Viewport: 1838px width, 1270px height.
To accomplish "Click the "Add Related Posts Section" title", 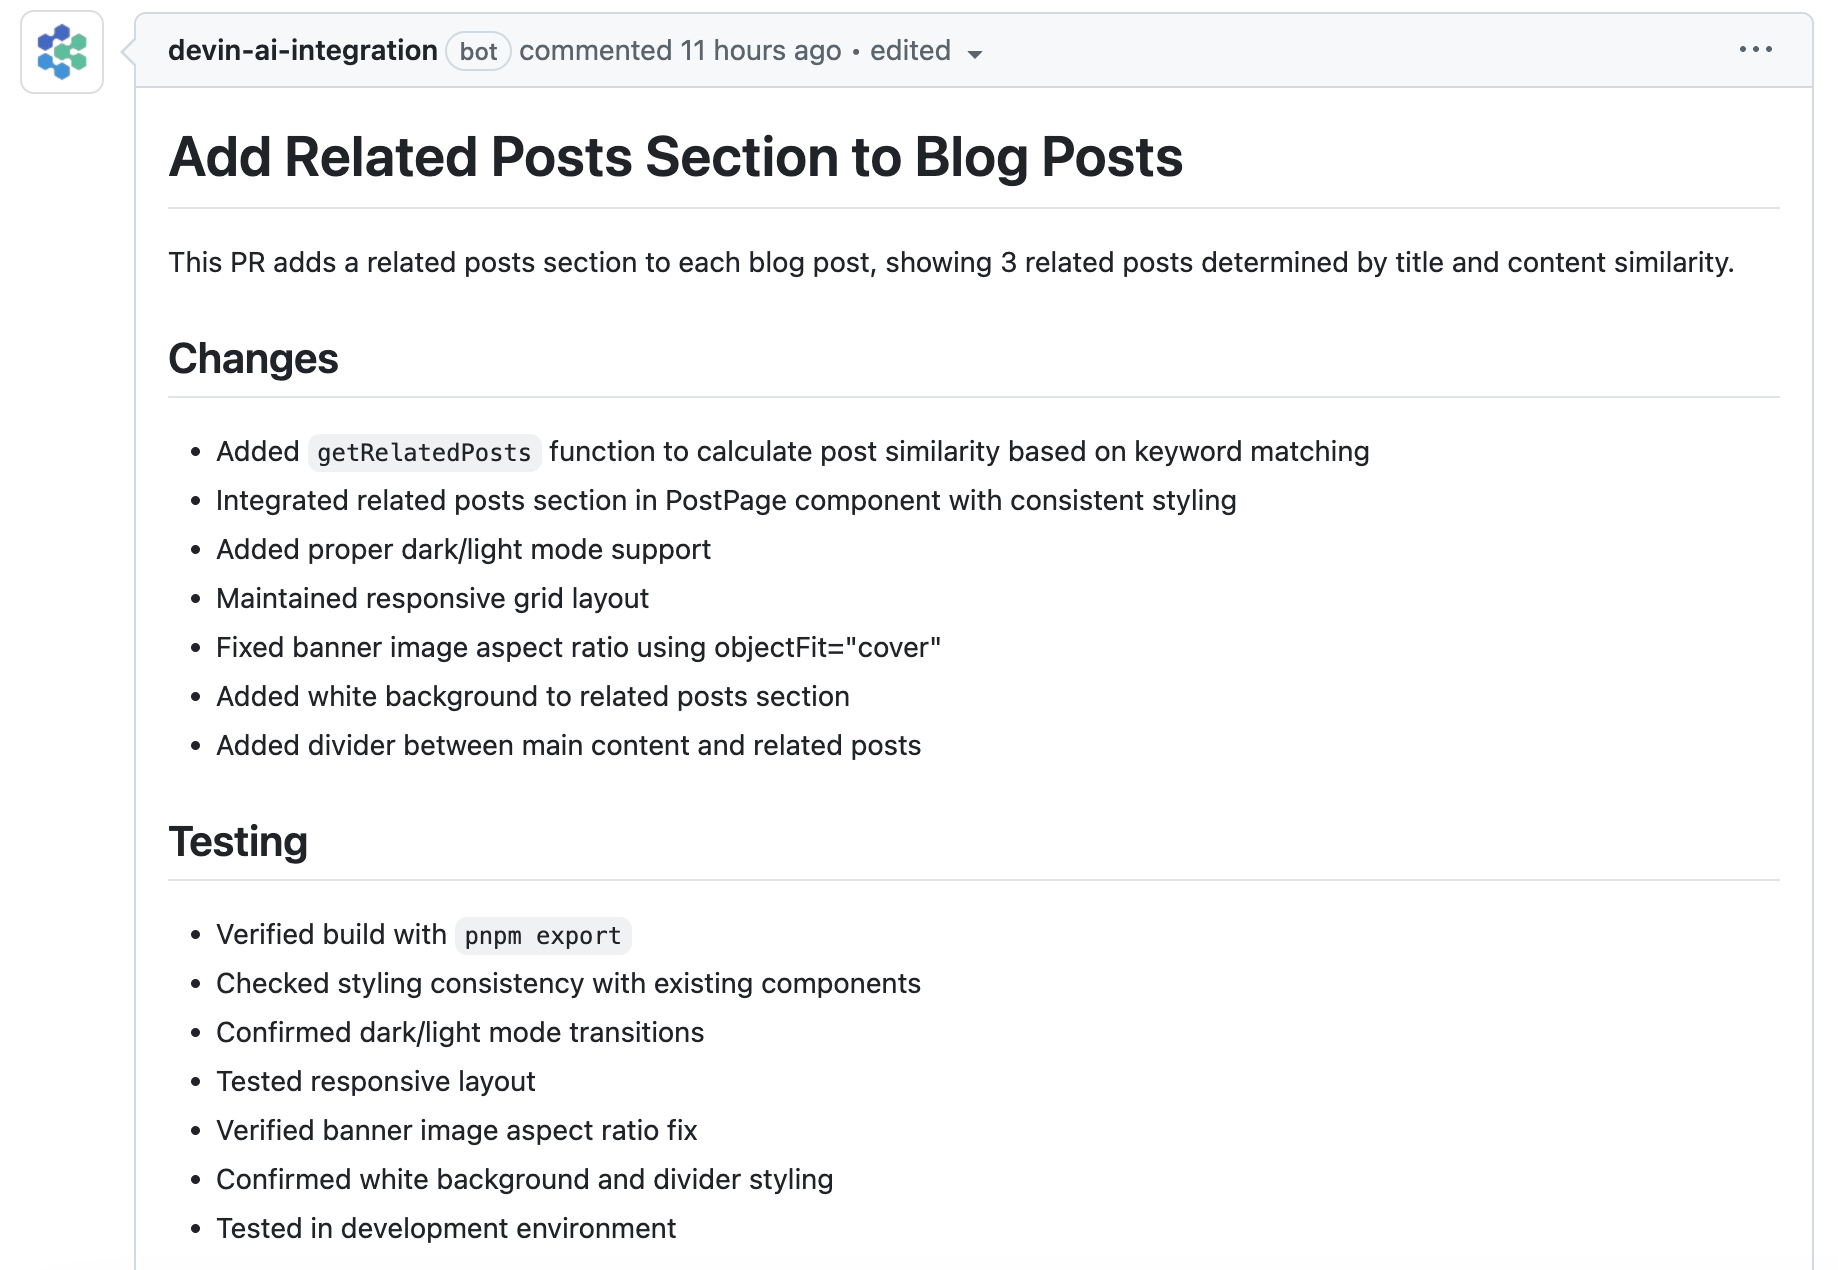I will [675, 157].
